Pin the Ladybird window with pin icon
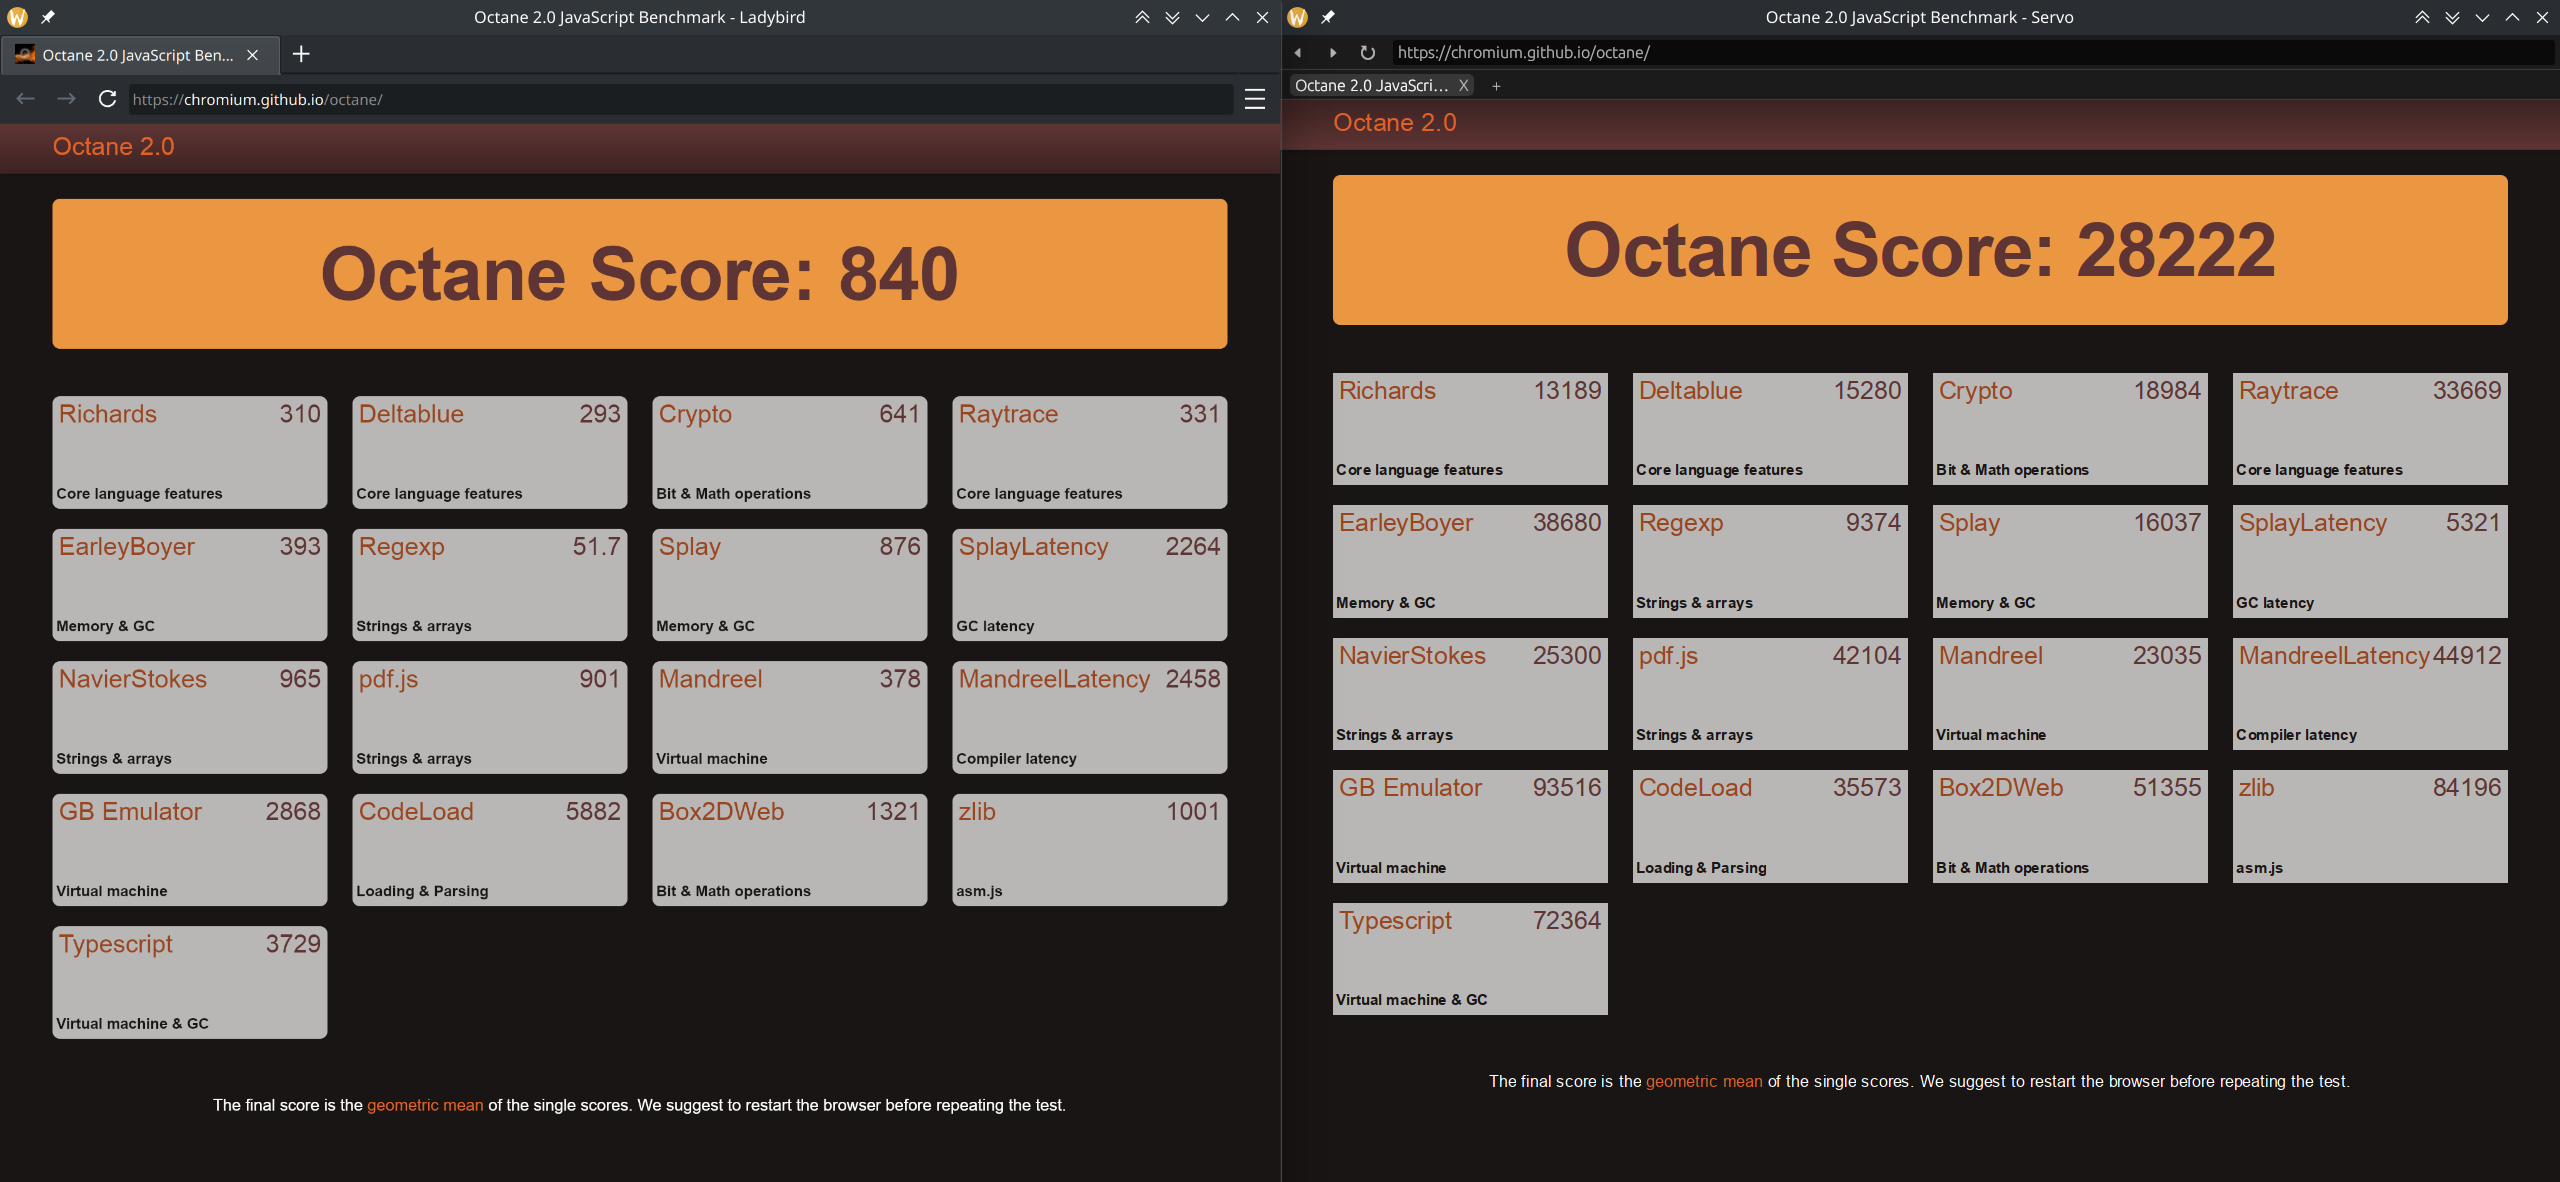 point(48,17)
